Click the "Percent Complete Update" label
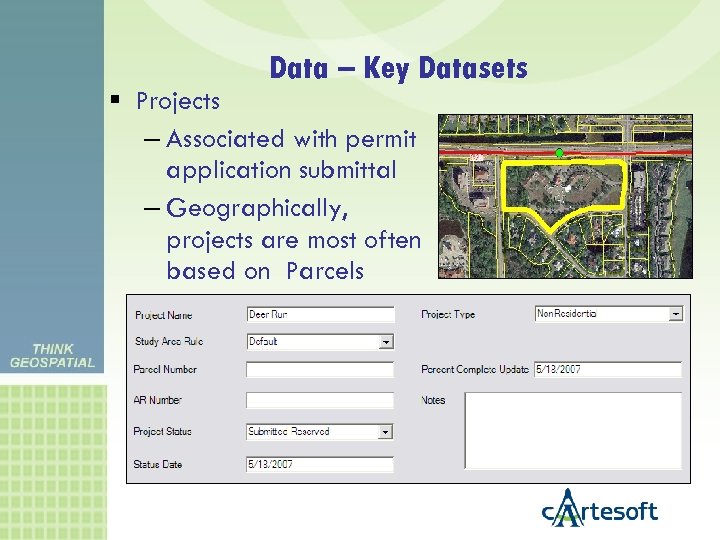 [475, 370]
